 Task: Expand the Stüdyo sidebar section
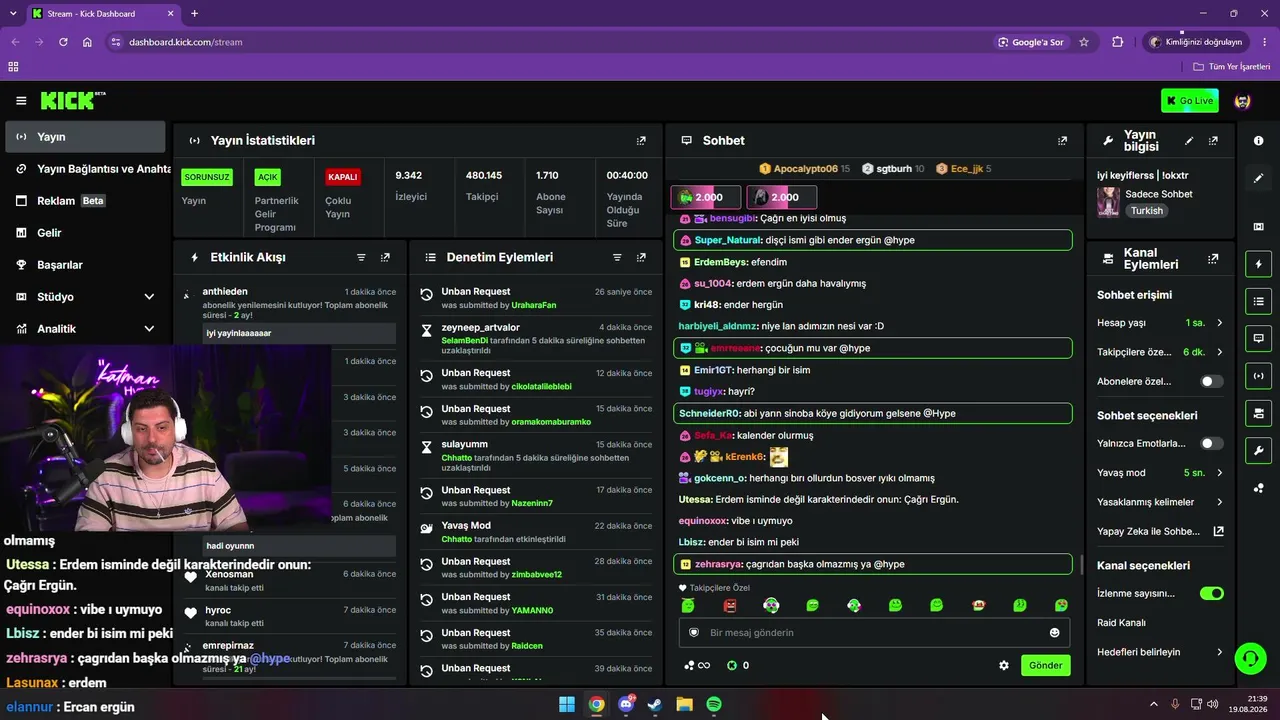[149, 297]
